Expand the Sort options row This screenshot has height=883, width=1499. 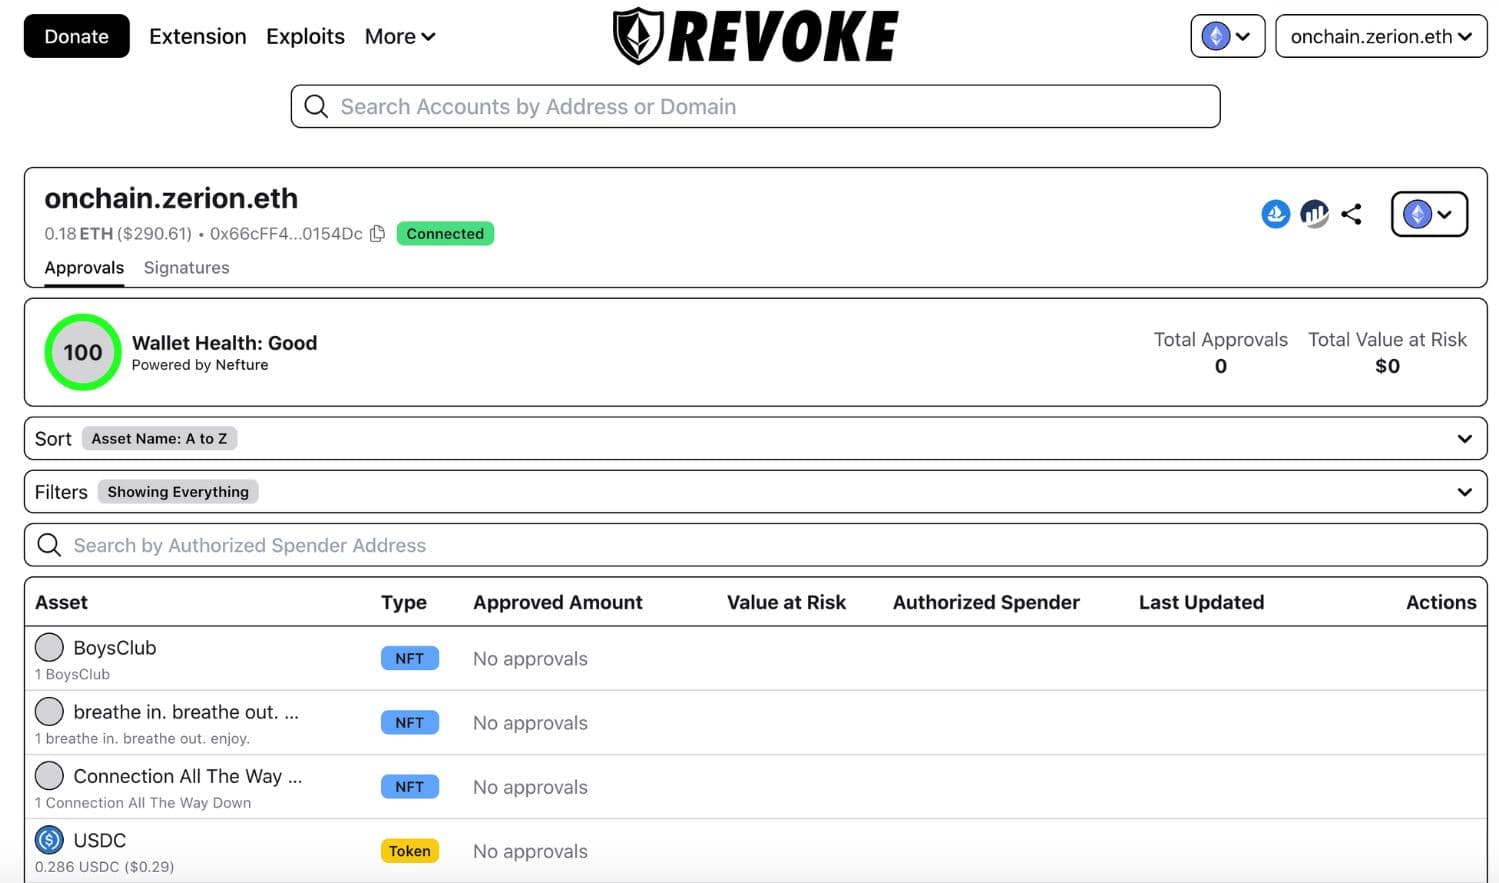click(x=755, y=438)
